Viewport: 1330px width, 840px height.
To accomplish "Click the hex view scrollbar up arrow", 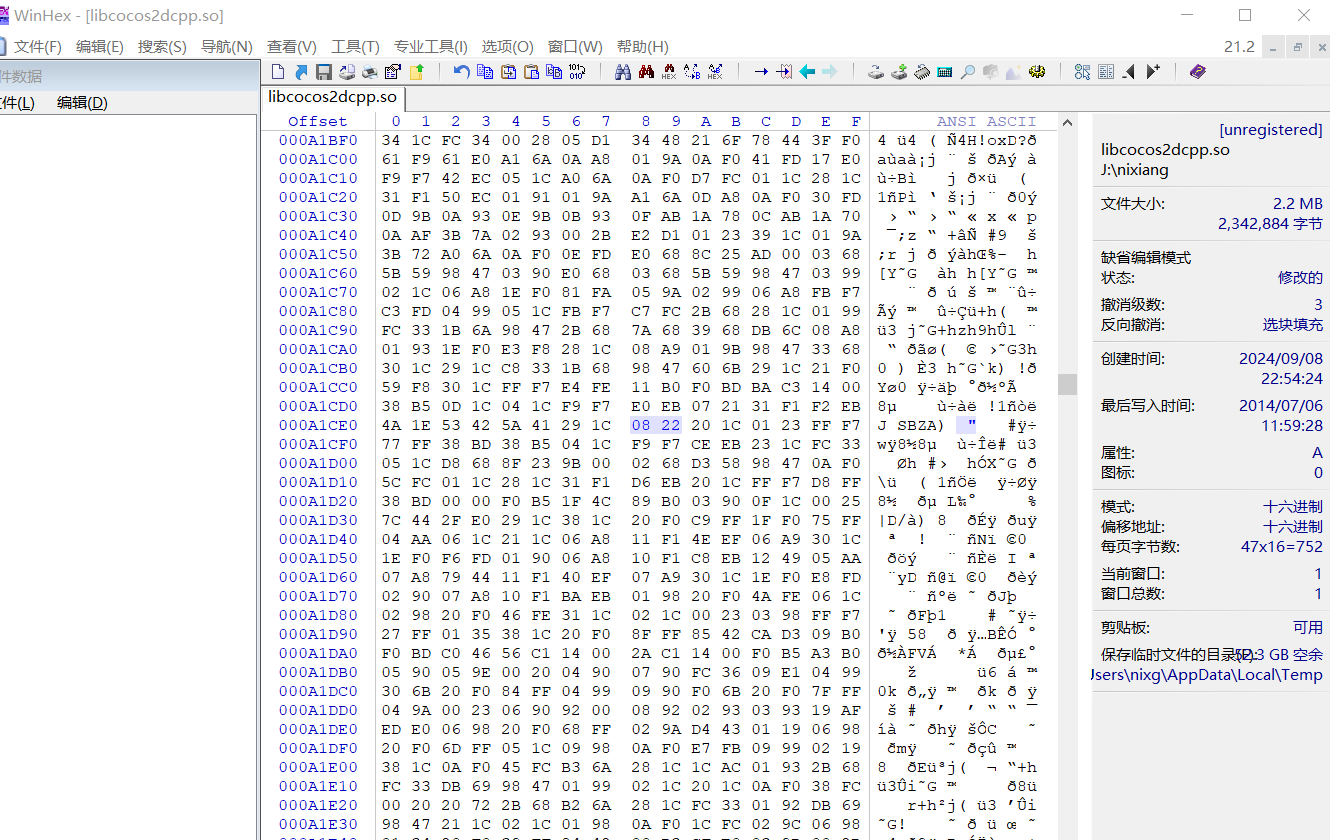I will click(x=1068, y=122).
